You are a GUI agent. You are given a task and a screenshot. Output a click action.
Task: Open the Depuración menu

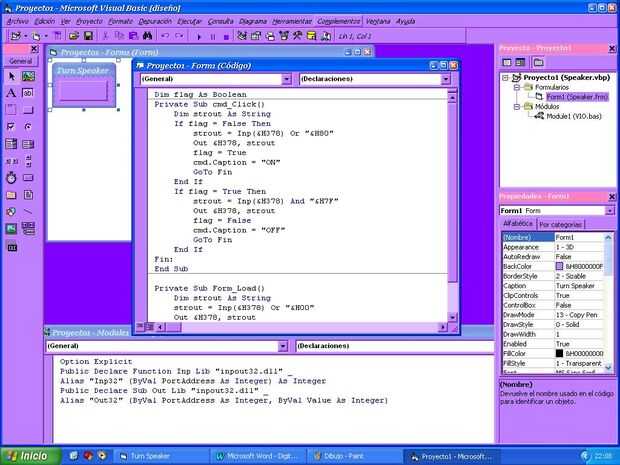[155, 21]
